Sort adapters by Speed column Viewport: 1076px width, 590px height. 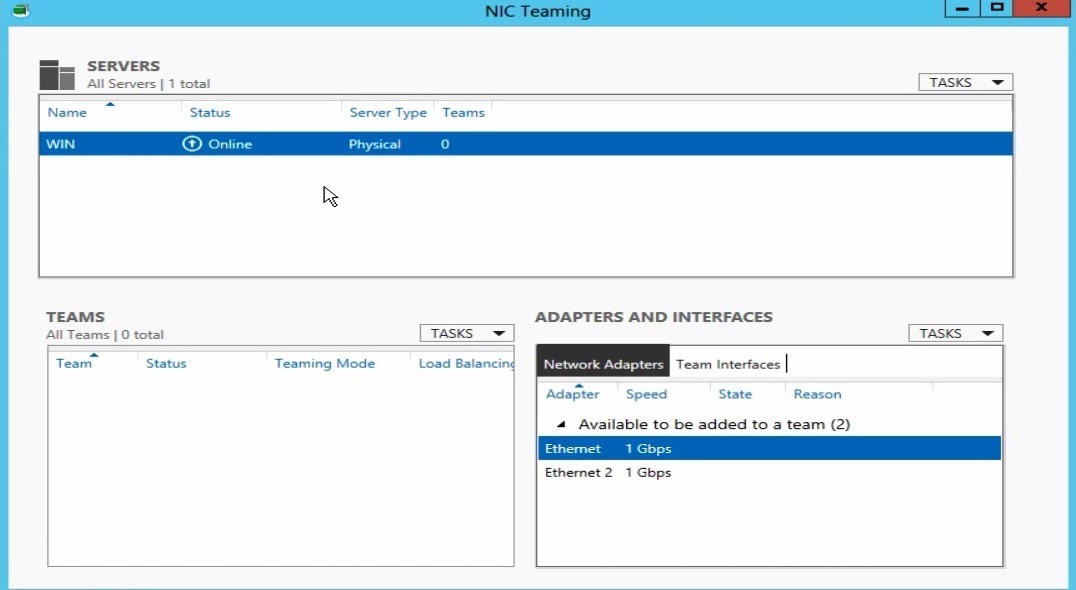point(646,394)
